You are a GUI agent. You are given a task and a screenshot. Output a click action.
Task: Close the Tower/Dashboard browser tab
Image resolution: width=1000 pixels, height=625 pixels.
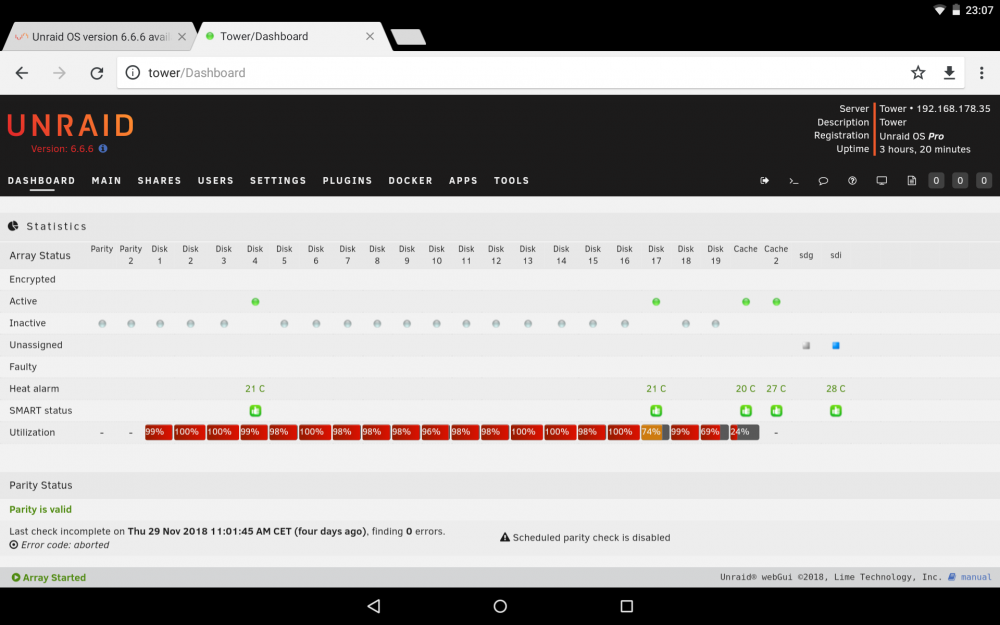point(370,36)
